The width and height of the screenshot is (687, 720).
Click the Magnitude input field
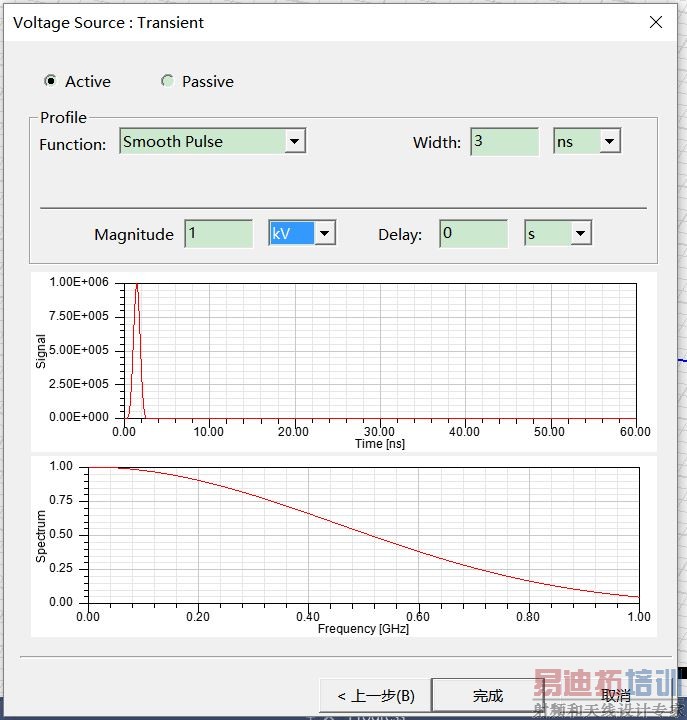[x=219, y=234]
